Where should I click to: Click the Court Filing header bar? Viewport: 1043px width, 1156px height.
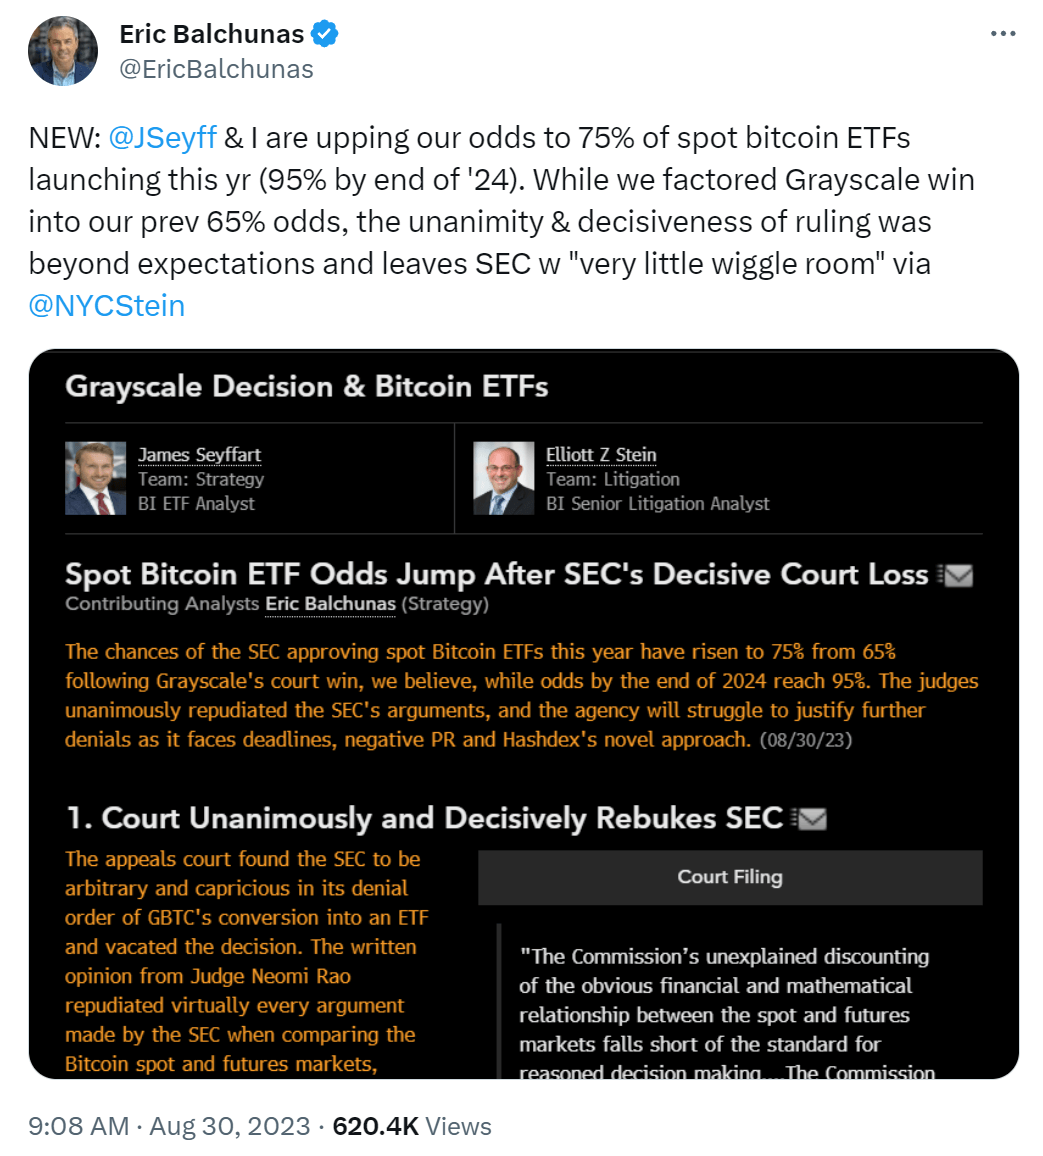[730, 877]
